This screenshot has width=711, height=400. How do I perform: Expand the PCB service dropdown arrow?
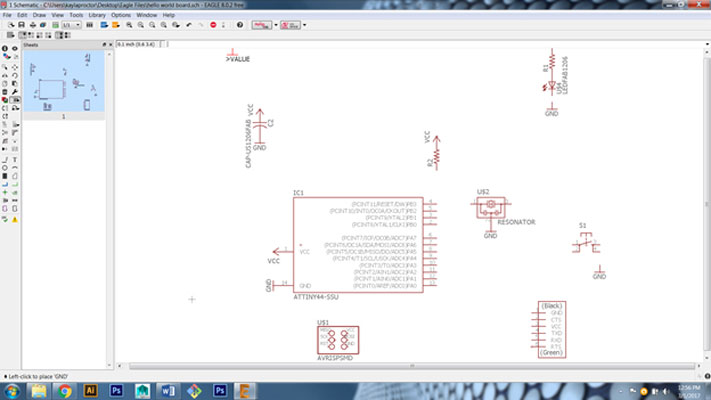(304, 25)
